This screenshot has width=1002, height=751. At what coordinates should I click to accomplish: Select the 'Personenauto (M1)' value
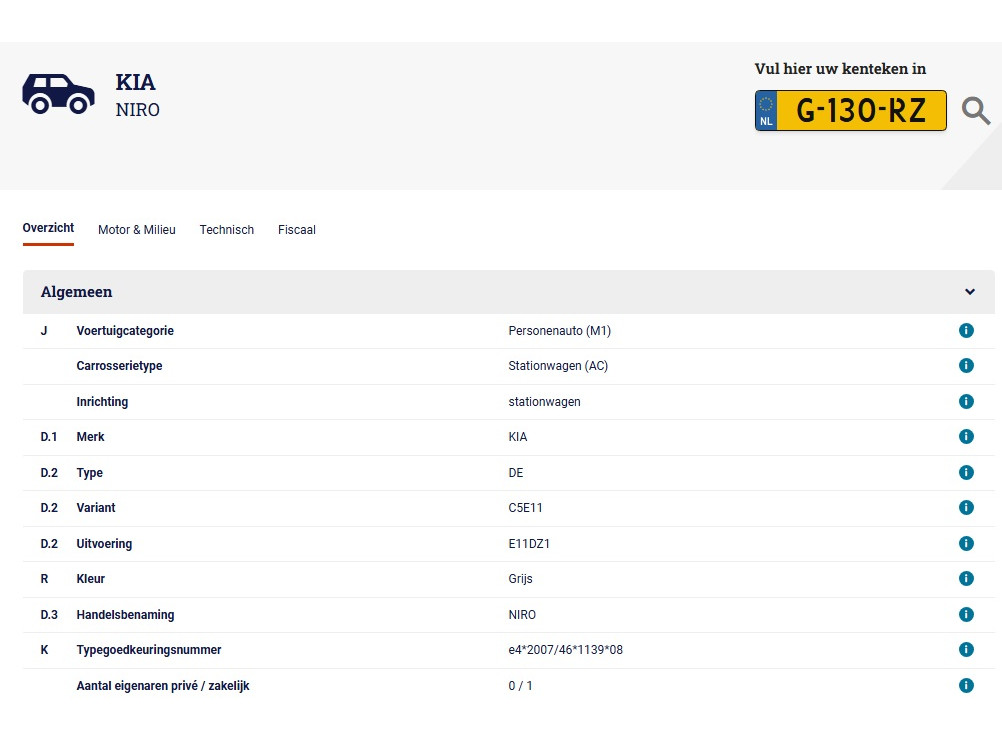[x=560, y=330]
